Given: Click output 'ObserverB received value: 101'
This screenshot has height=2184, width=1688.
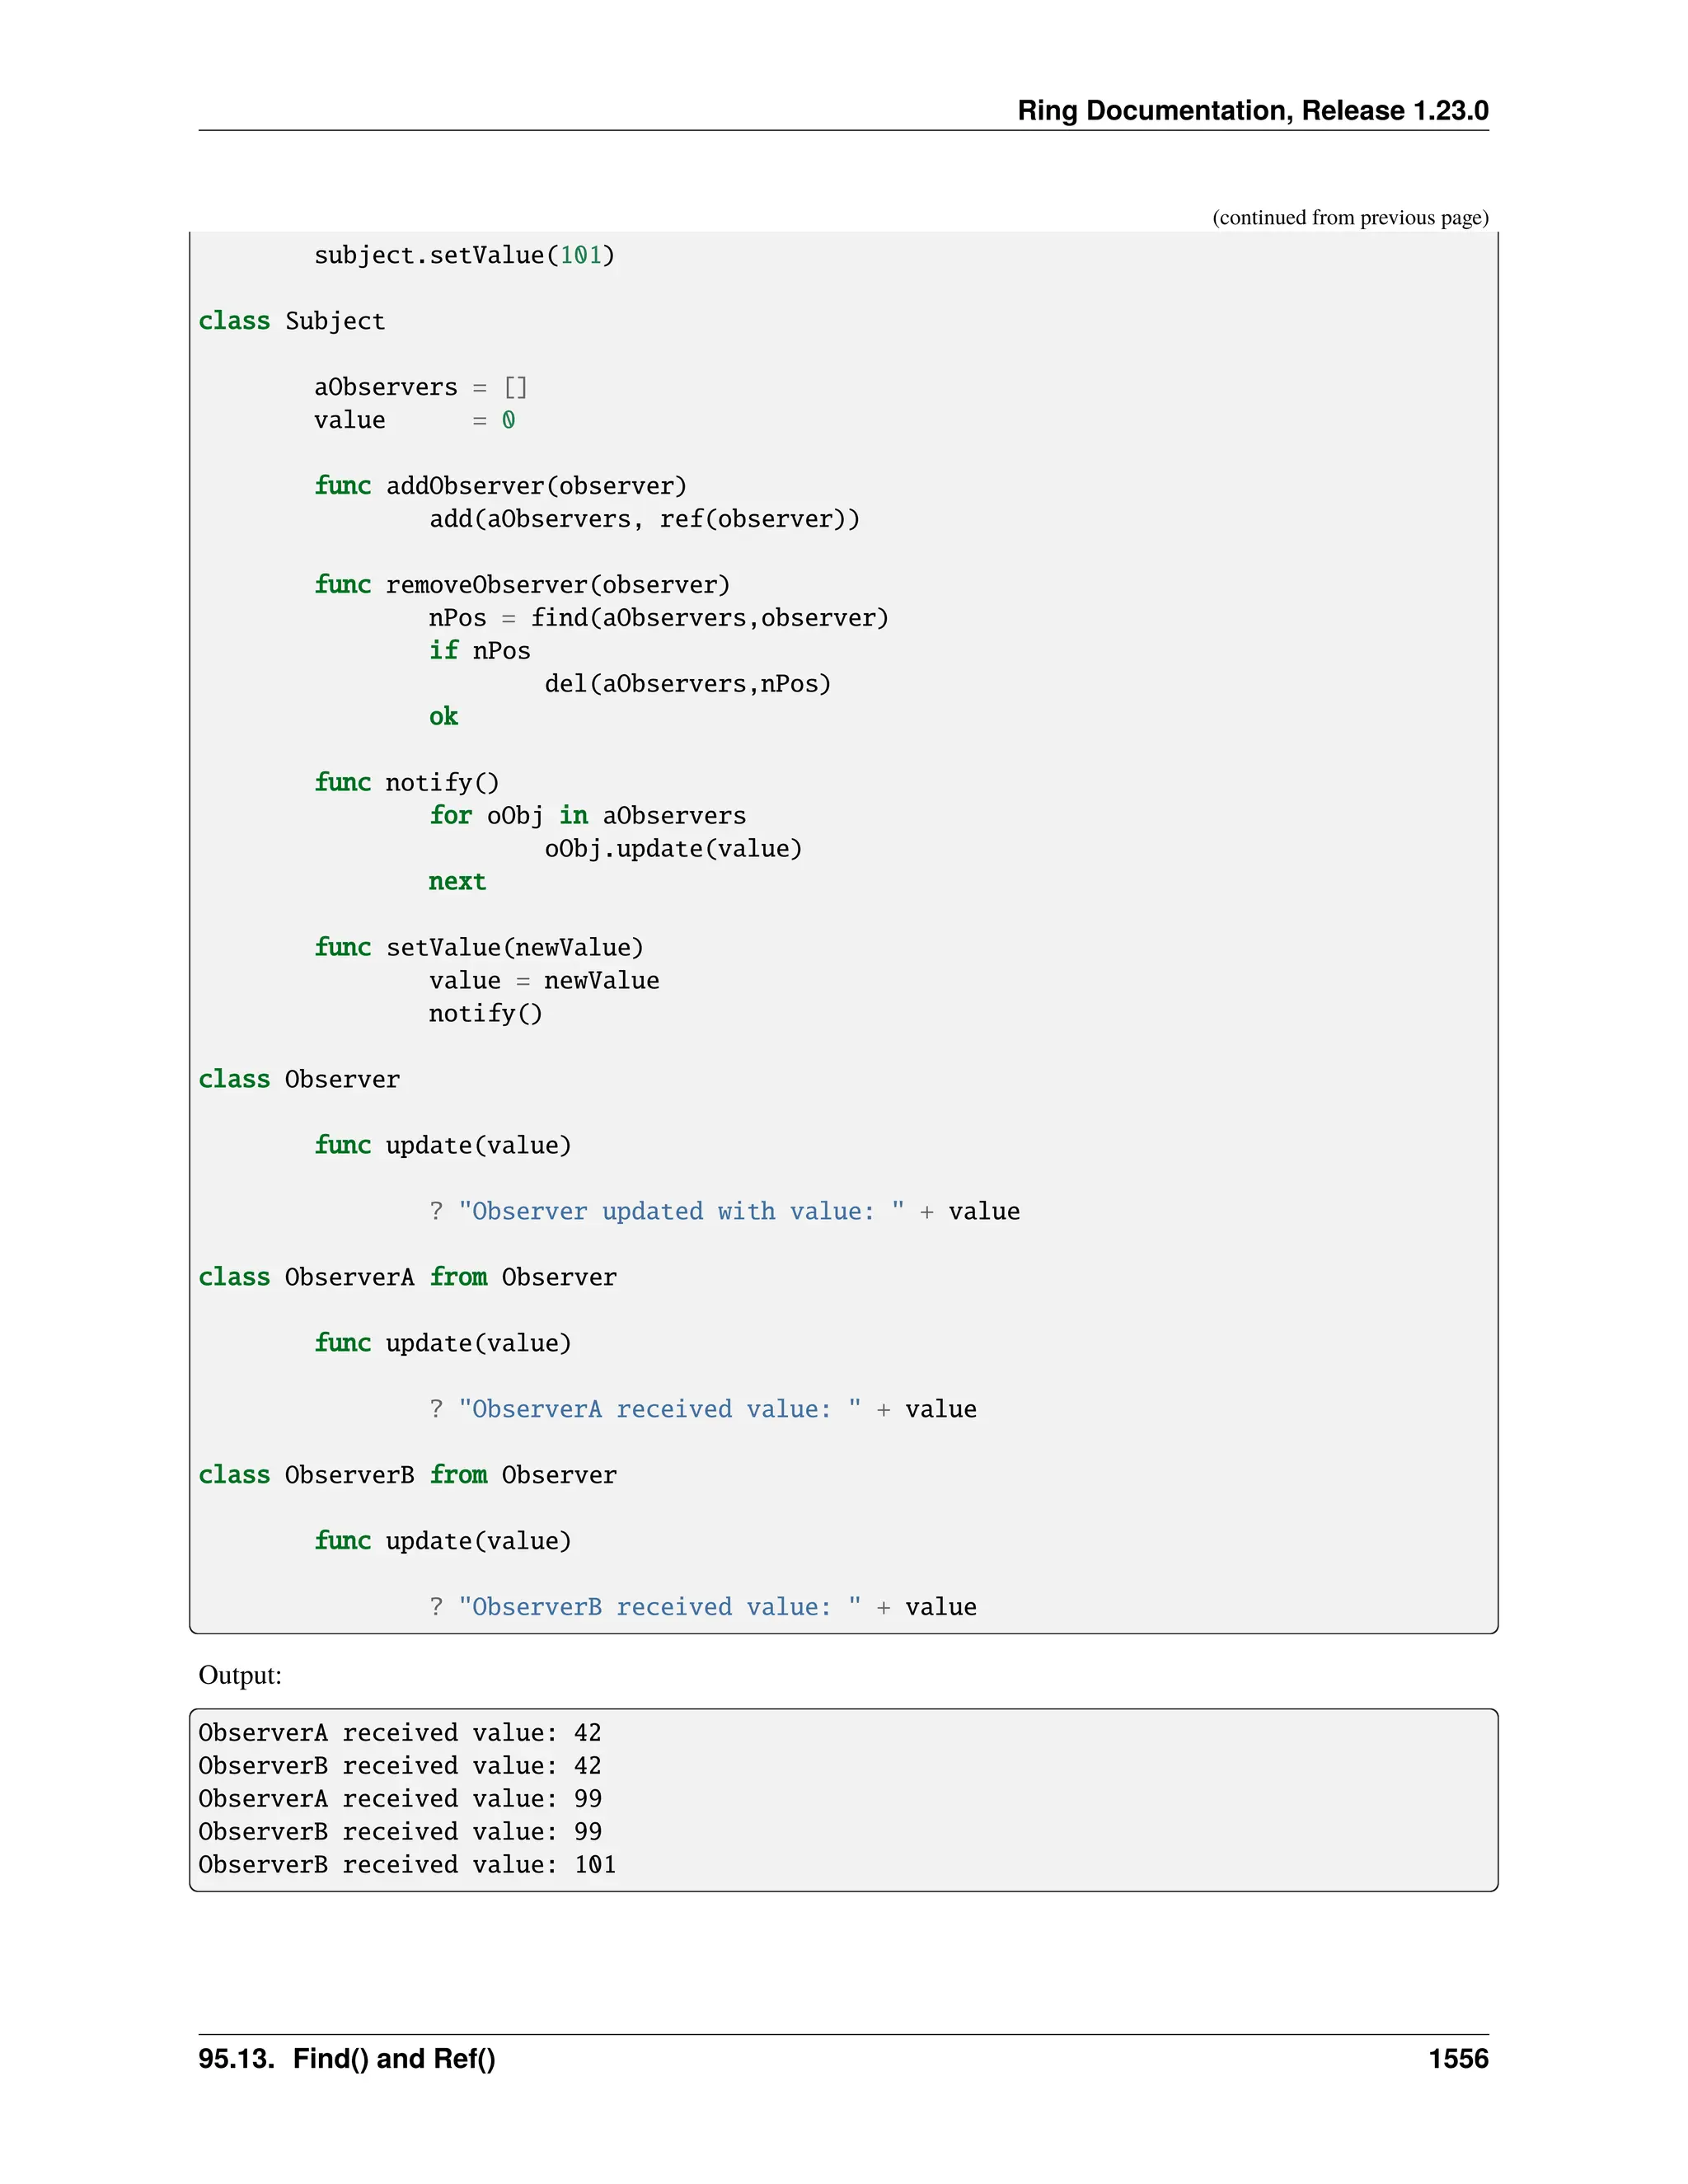Looking at the screenshot, I should pos(407,1865).
